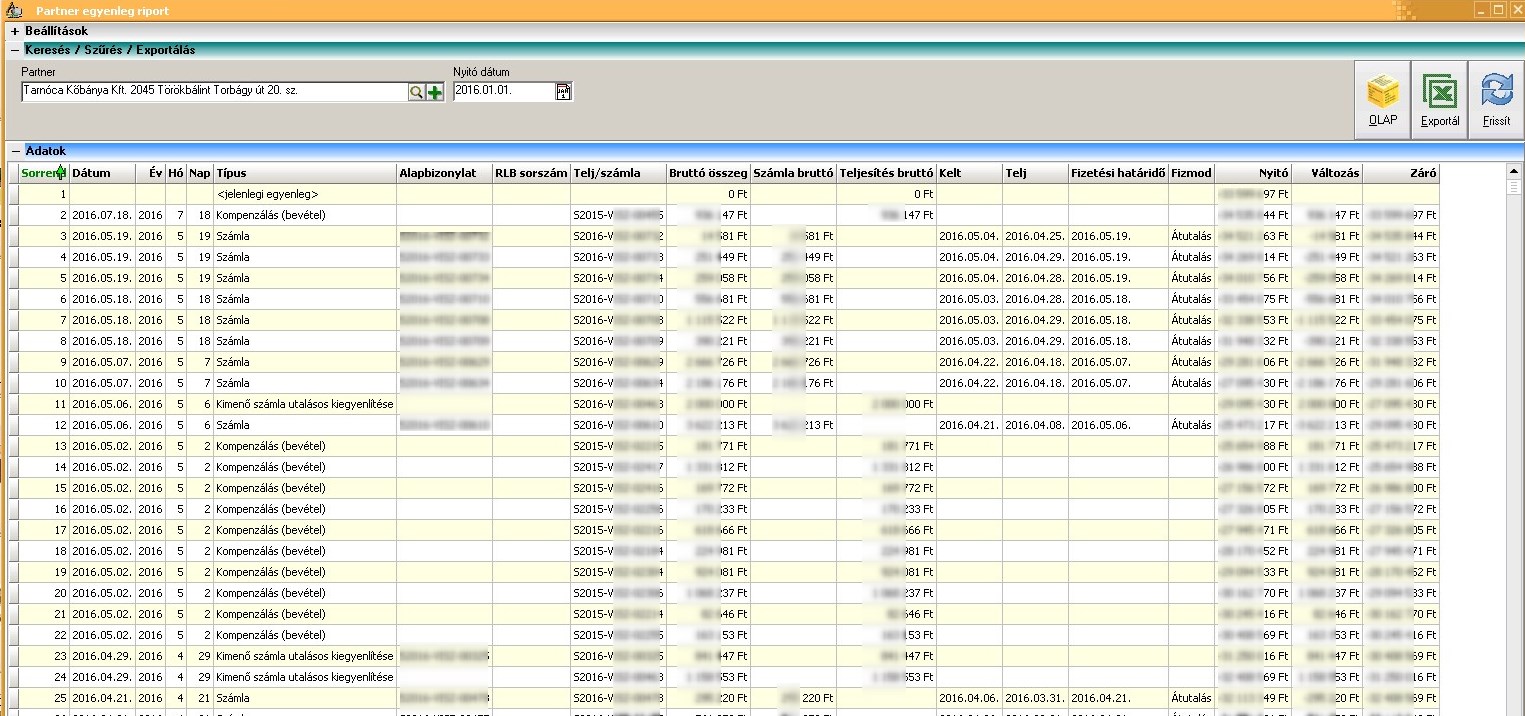1525x716 pixels.
Task: Click the Fizetési határidő column header
Action: [1117, 173]
